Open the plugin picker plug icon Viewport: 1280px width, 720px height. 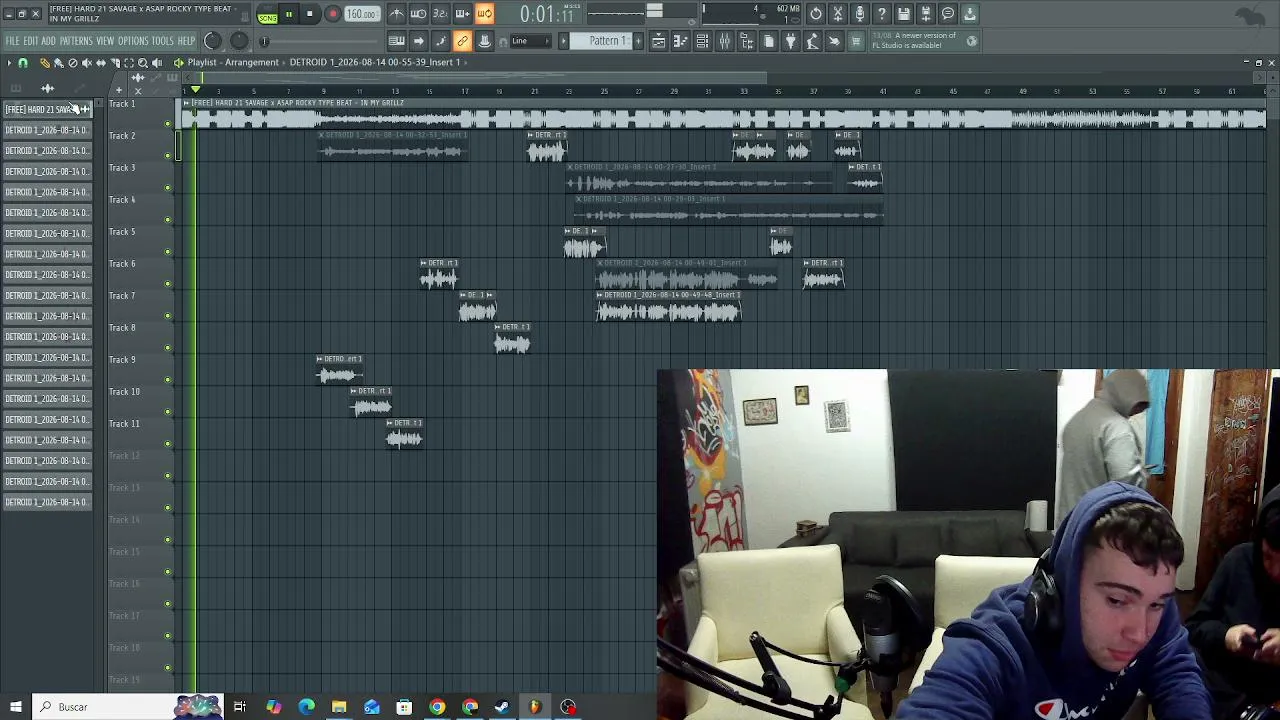click(x=791, y=41)
